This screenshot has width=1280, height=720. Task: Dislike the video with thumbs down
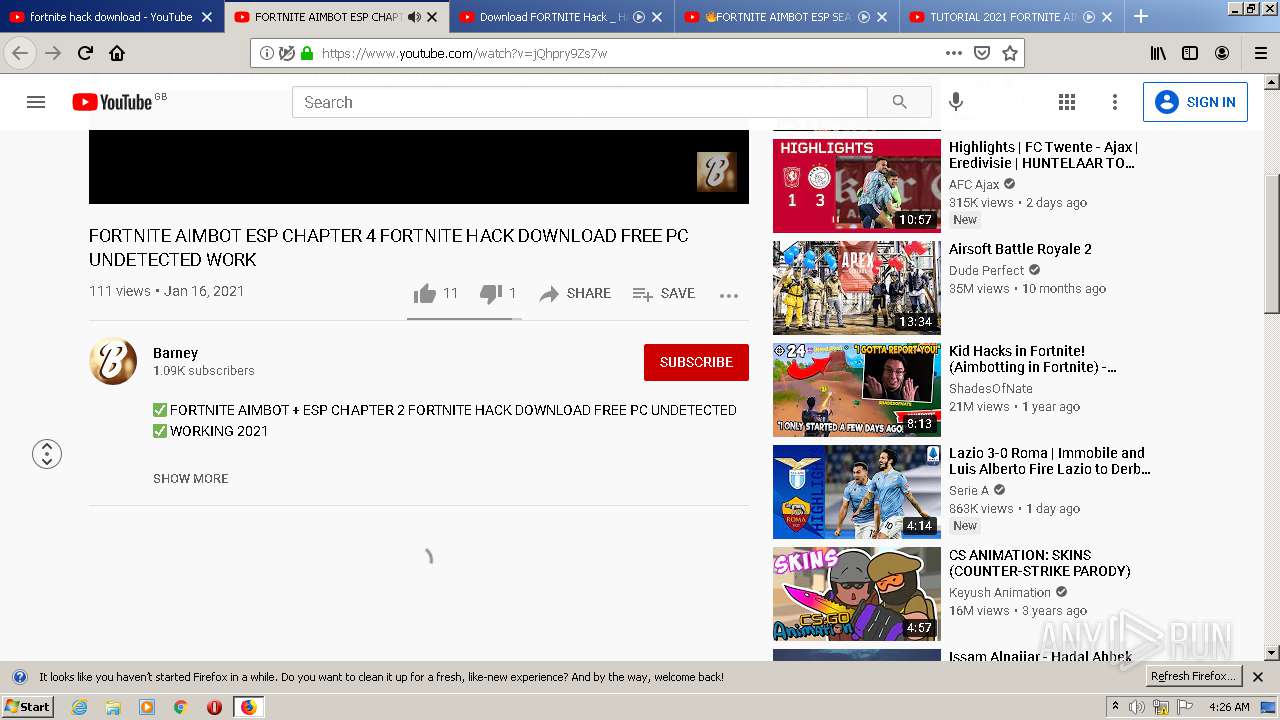[x=490, y=293]
